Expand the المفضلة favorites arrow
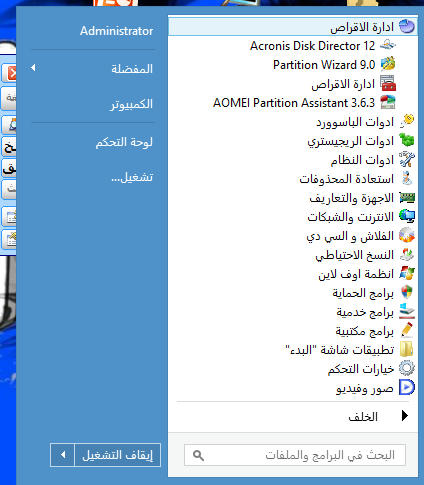424x485 pixels. 33,68
